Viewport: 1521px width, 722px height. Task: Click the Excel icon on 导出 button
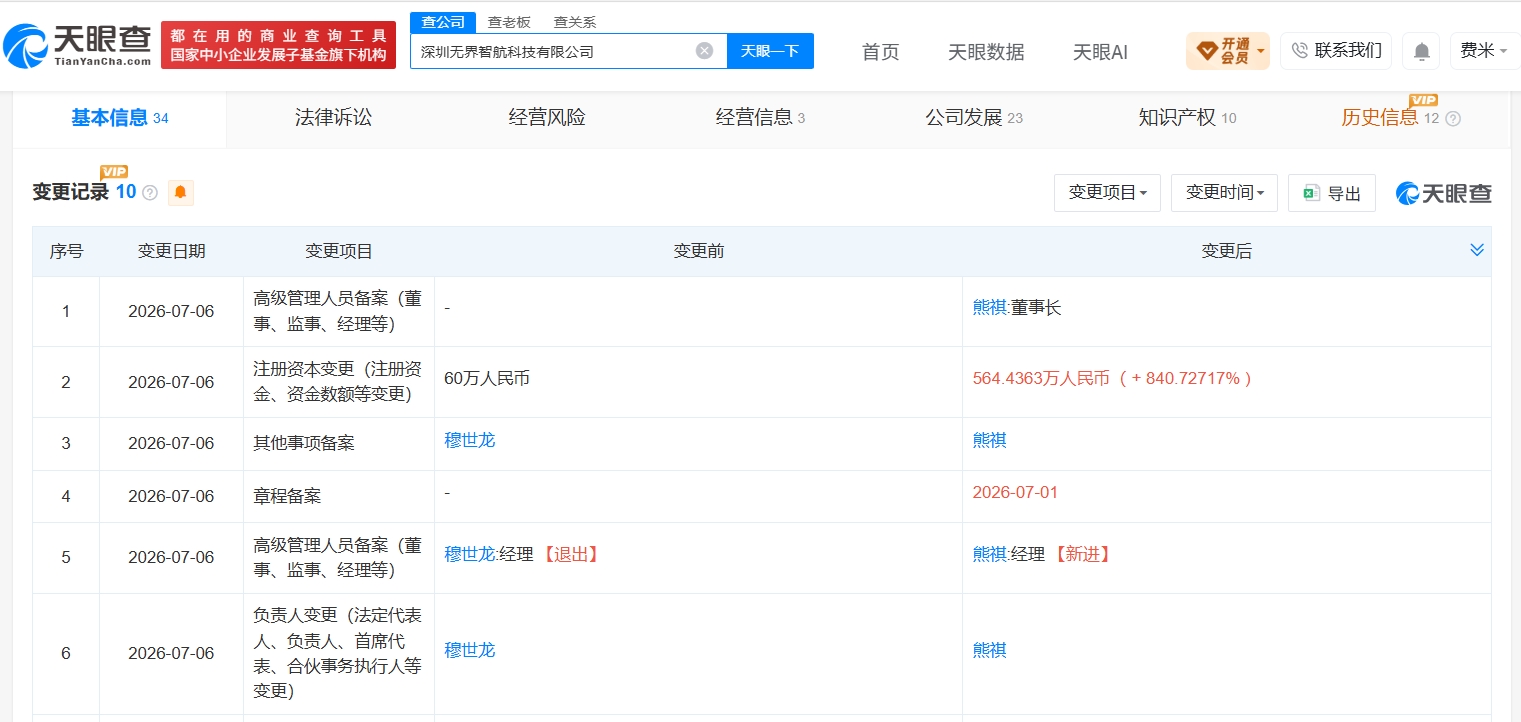click(x=1311, y=193)
